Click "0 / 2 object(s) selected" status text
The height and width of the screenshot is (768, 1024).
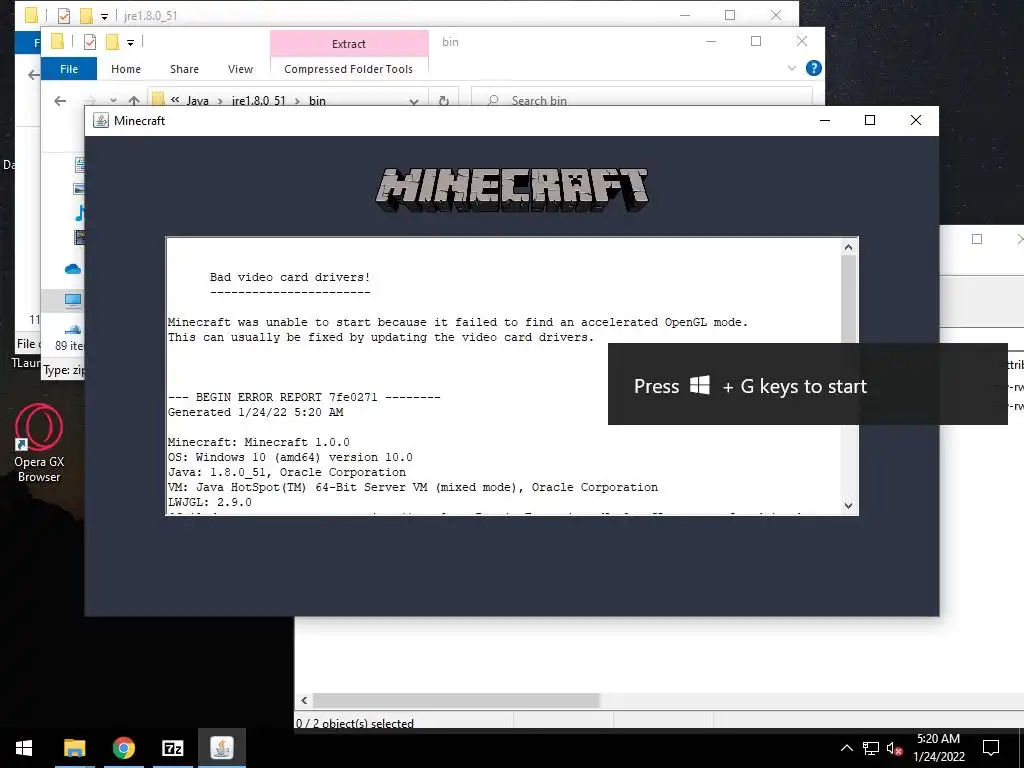[x=355, y=723]
